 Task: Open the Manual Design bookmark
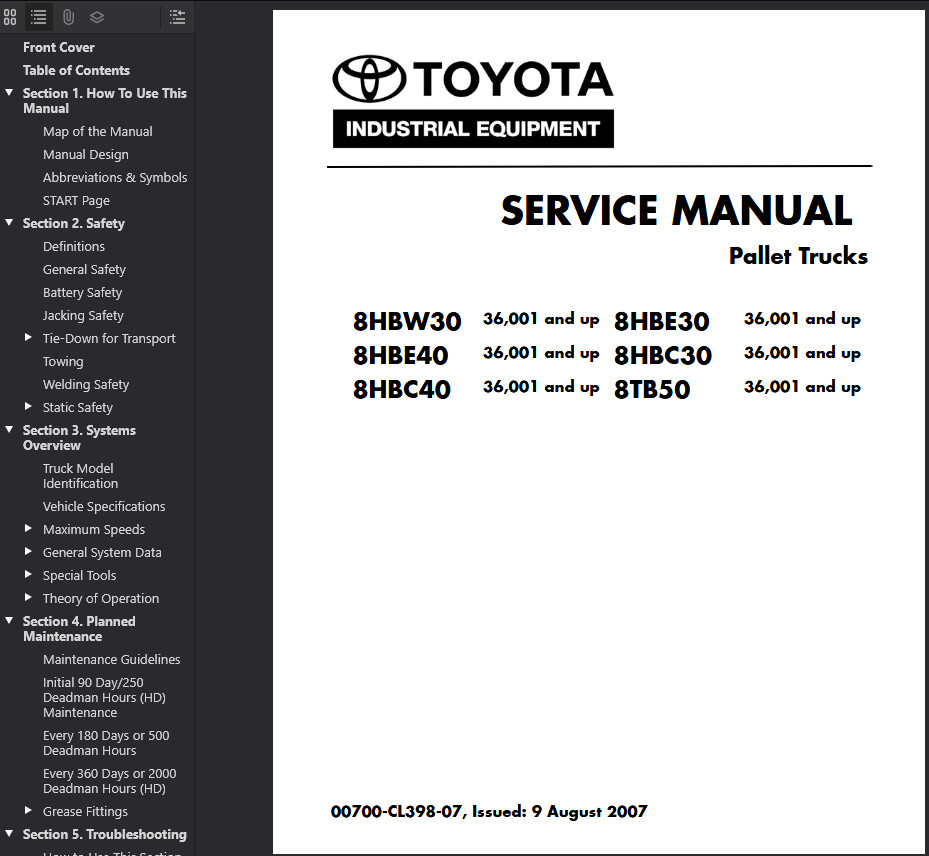click(85, 155)
